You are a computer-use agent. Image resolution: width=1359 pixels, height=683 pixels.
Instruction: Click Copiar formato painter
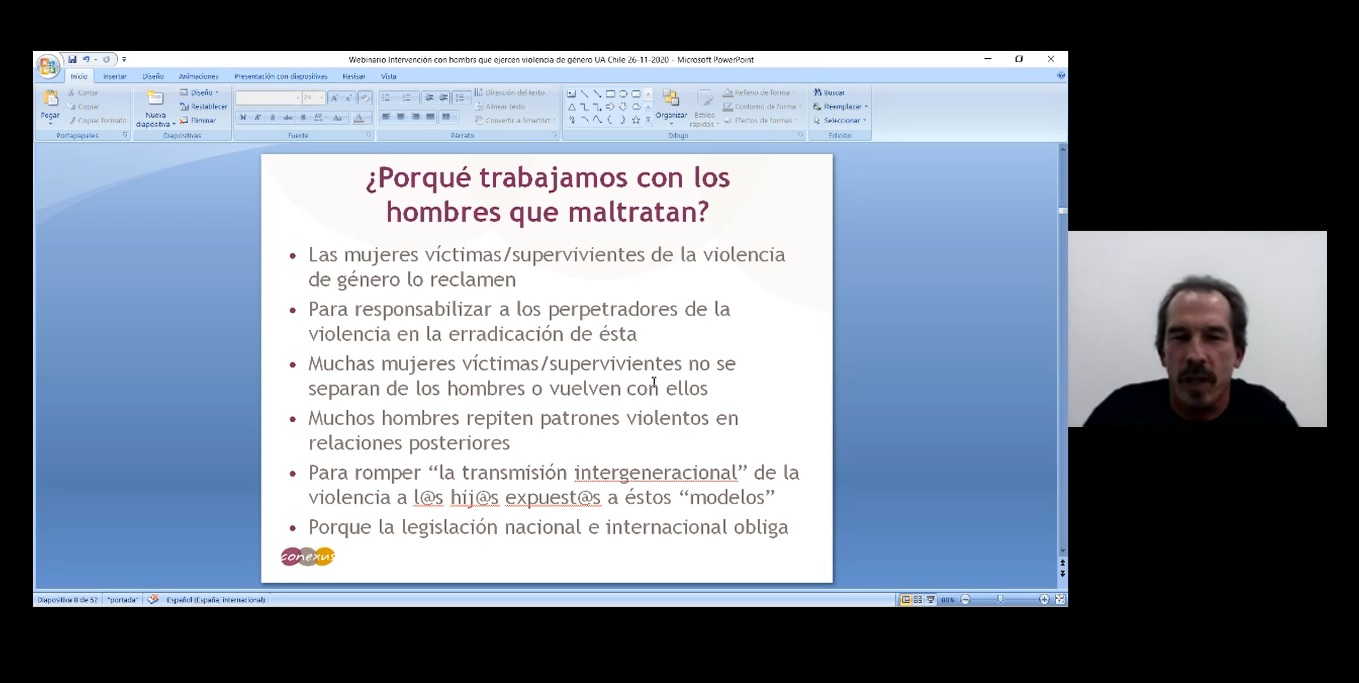pyautogui.click(x=98, y=120)
